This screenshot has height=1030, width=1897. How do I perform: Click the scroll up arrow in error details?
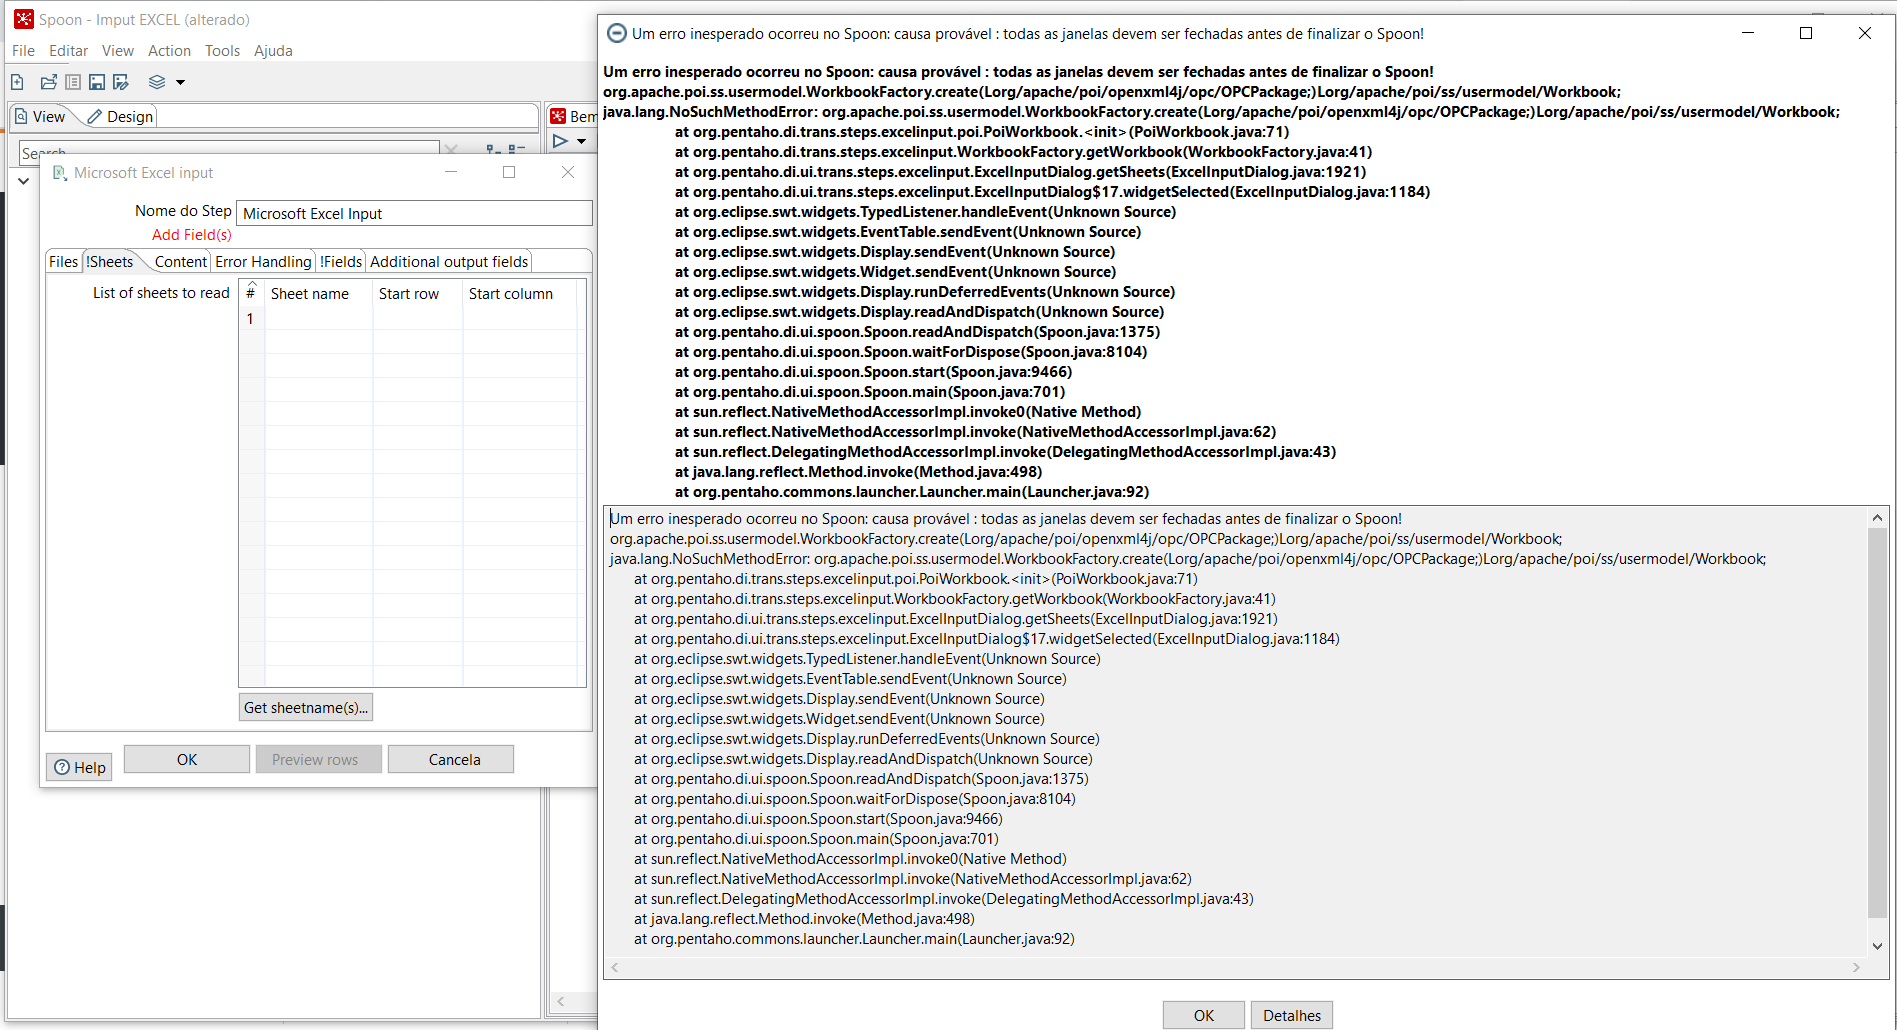(x=1877, y=518)
